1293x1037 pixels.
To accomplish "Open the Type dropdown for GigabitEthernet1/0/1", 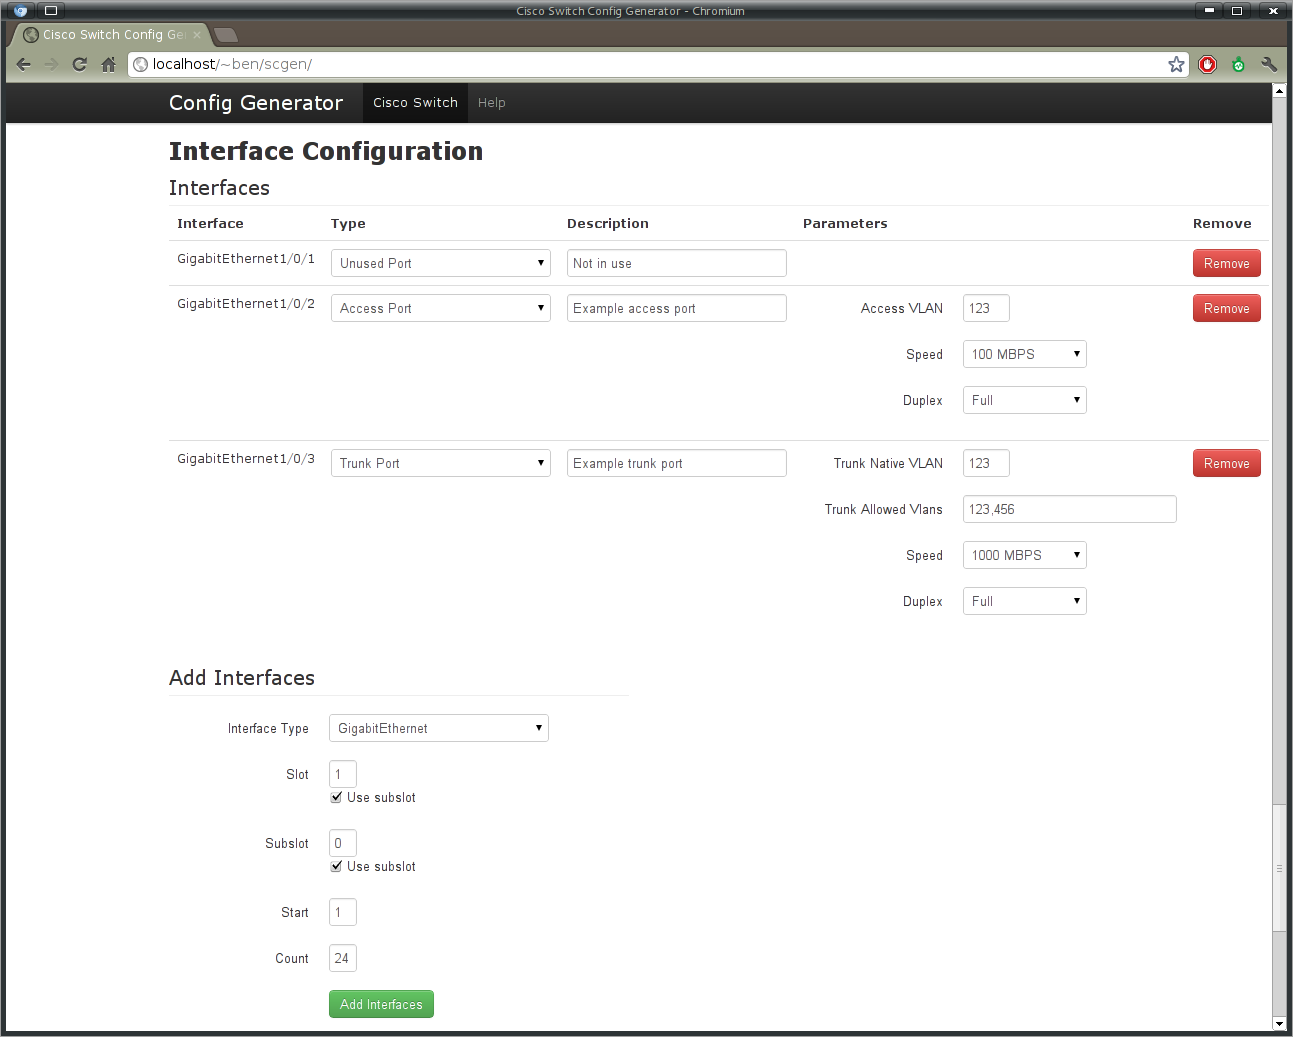I will (x=440, y=263).
